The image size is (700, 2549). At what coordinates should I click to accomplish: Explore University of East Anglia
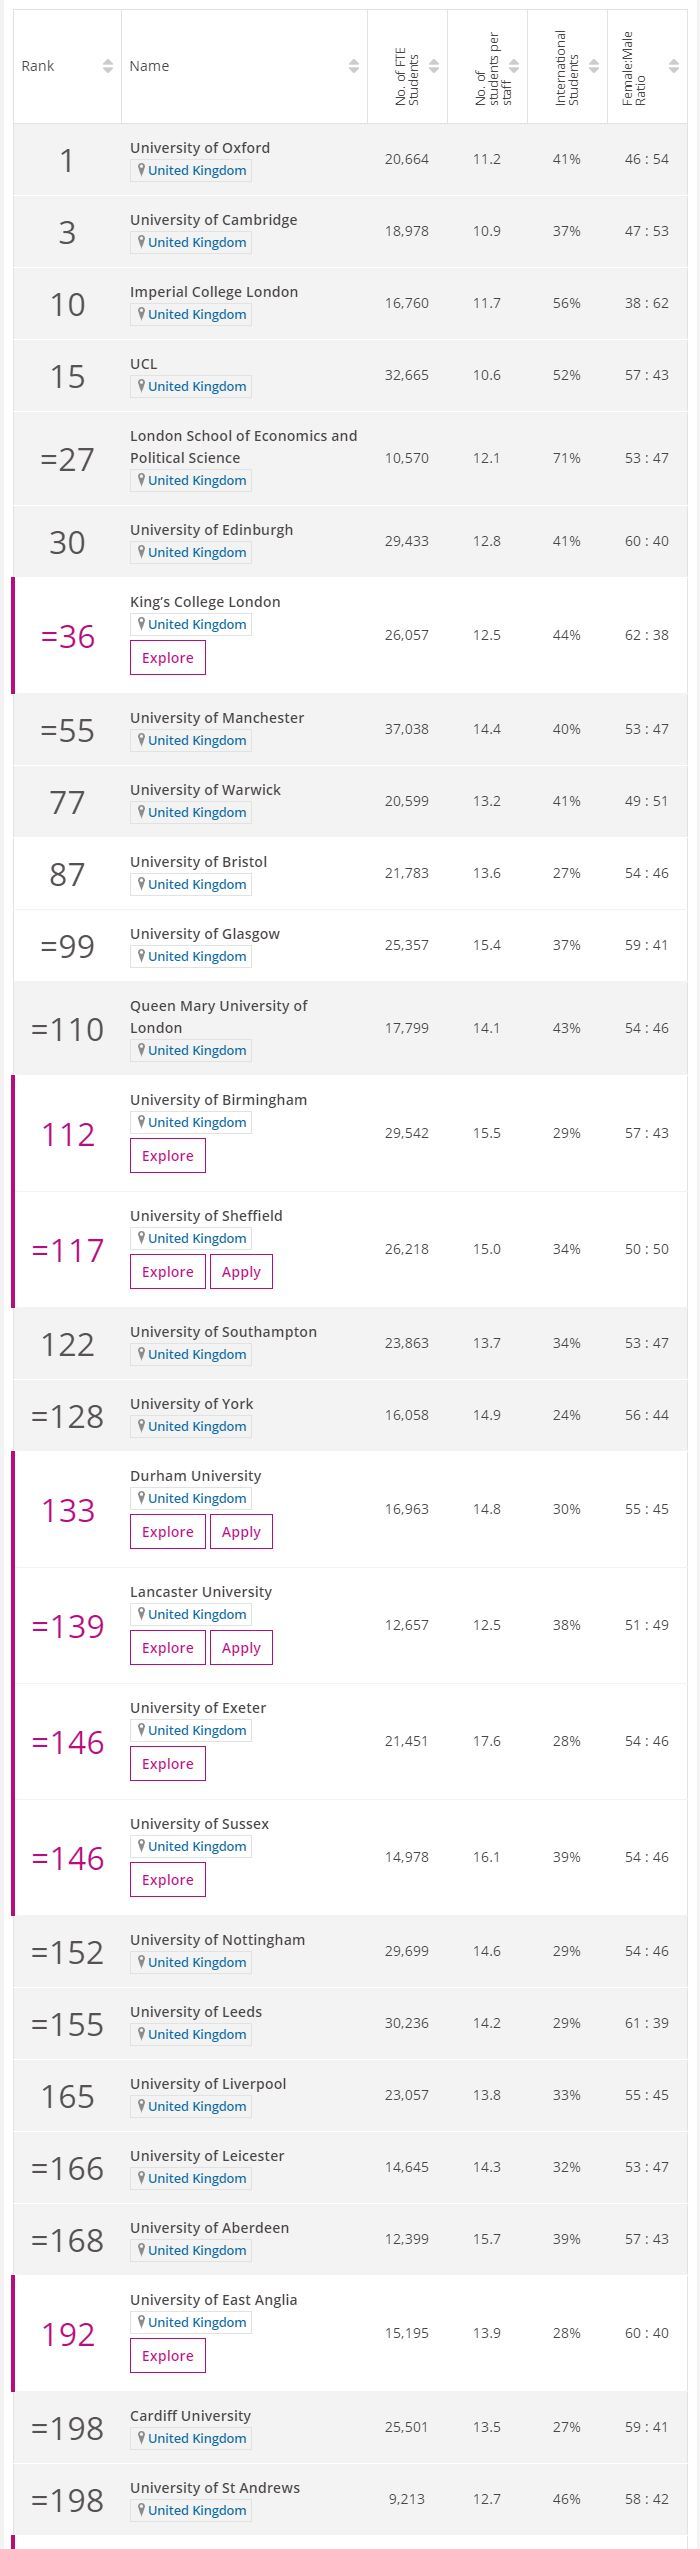pyautogui.click(x=168, y=2356)
